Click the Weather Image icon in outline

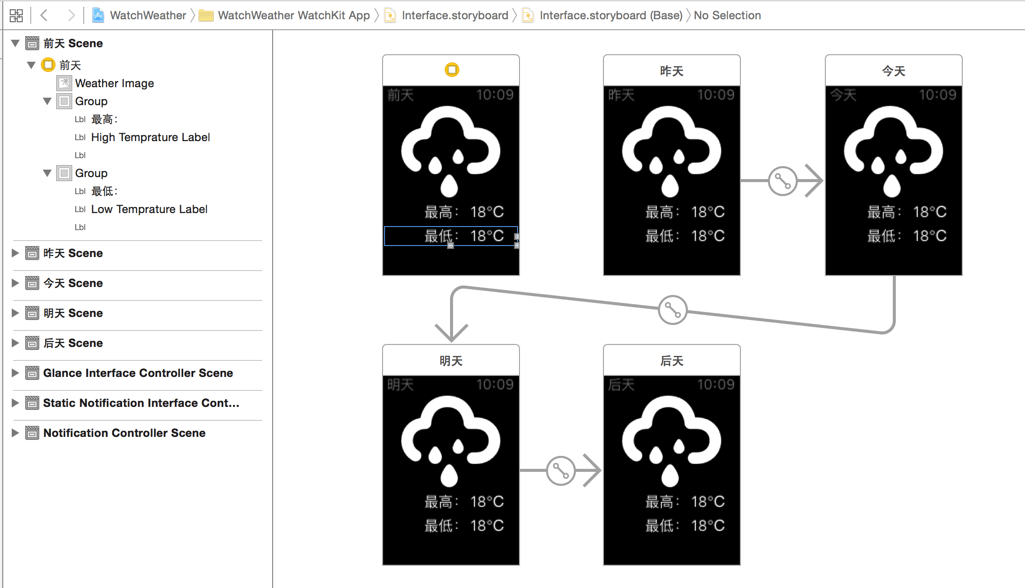pos(64,83)
